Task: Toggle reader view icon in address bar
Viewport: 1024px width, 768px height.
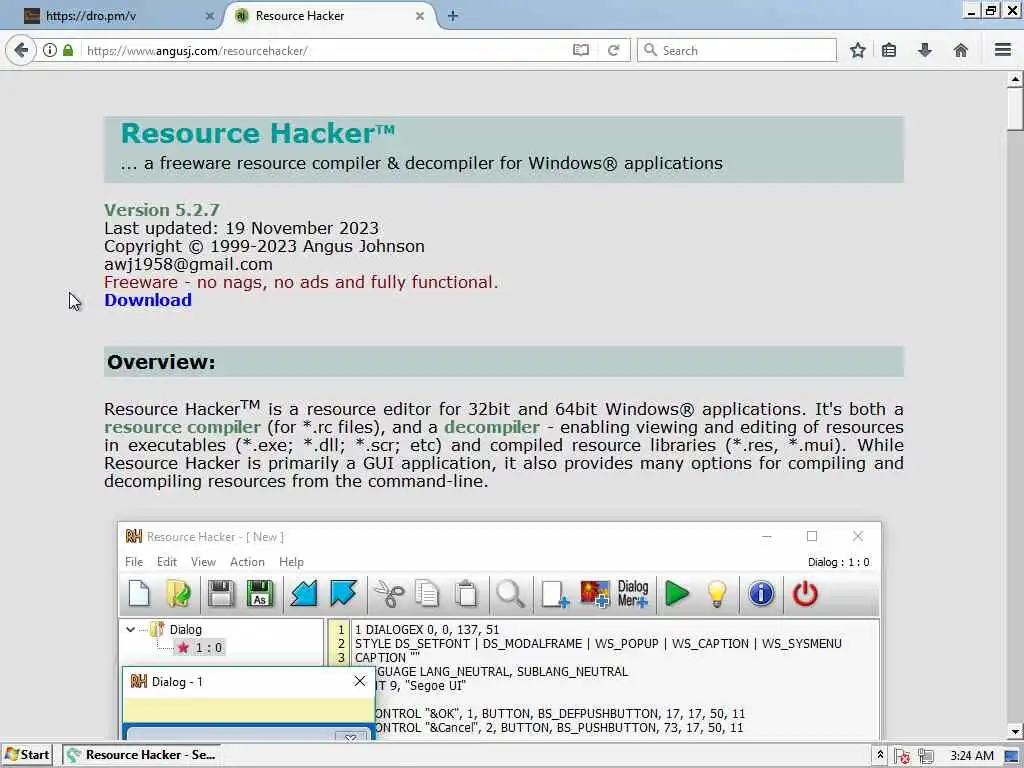Action: (x=581, y=50)
